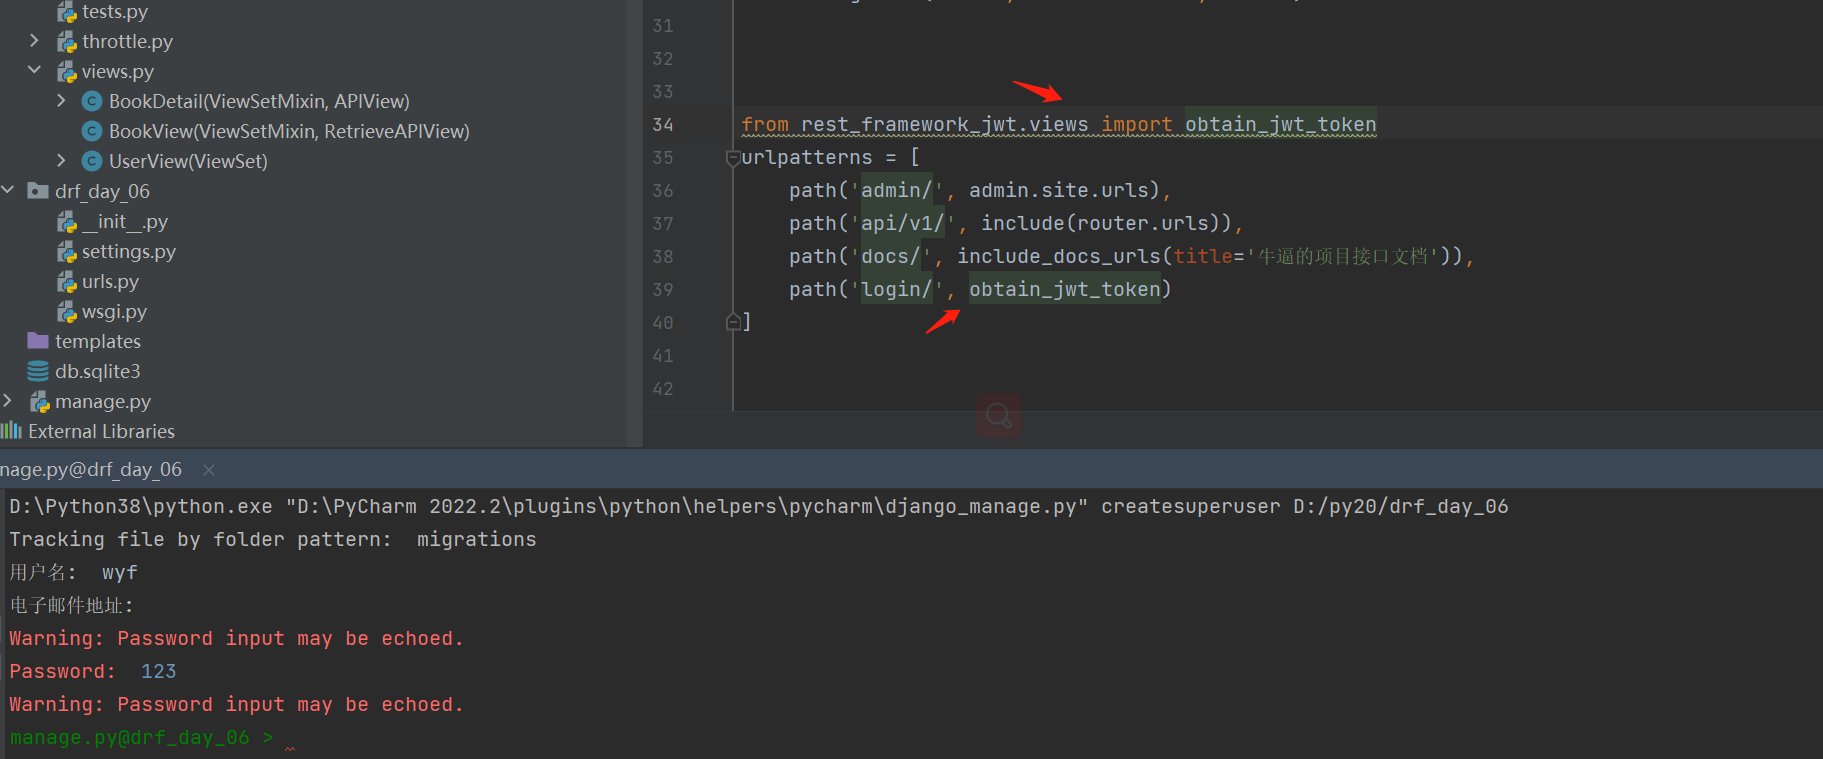This screenshot has width=1823, height=759.
Task: Click the BookDetail class icon
Action: point(92,101)
